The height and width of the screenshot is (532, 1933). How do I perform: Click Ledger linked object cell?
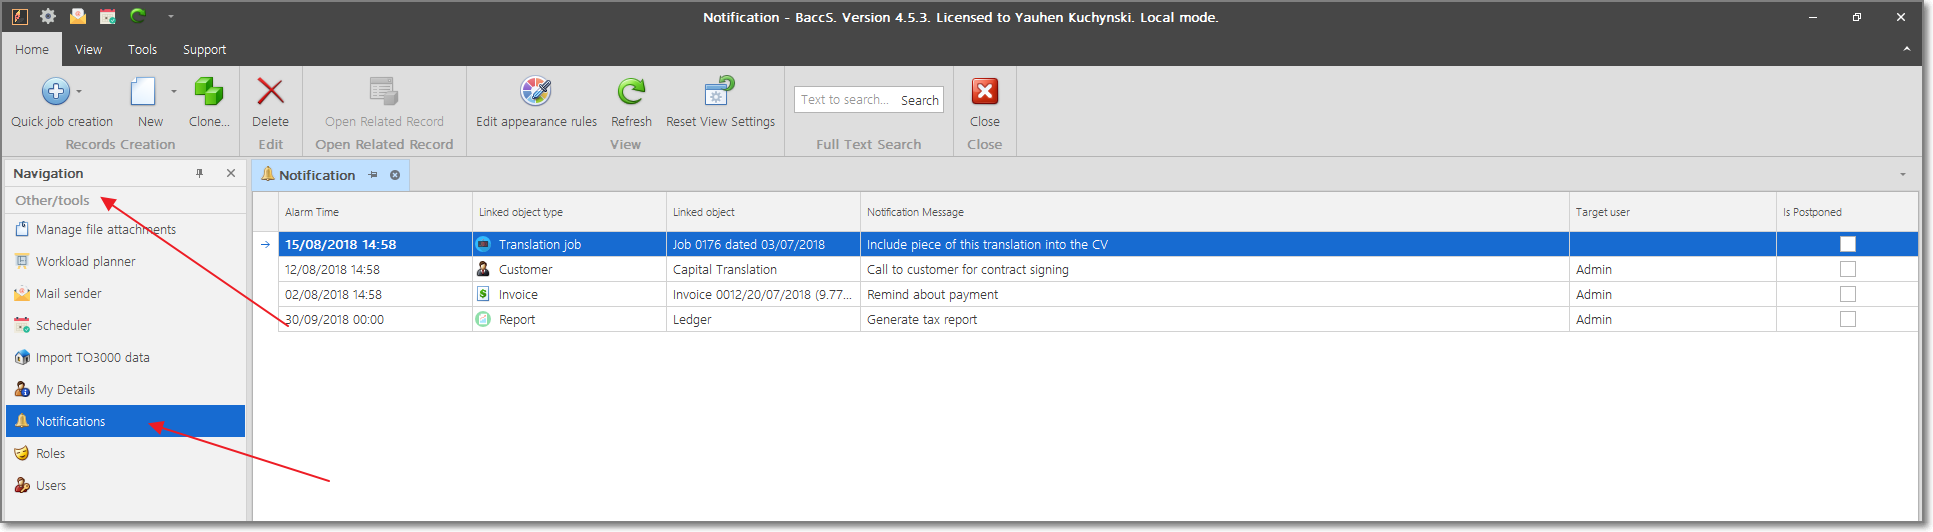[763, 319]
